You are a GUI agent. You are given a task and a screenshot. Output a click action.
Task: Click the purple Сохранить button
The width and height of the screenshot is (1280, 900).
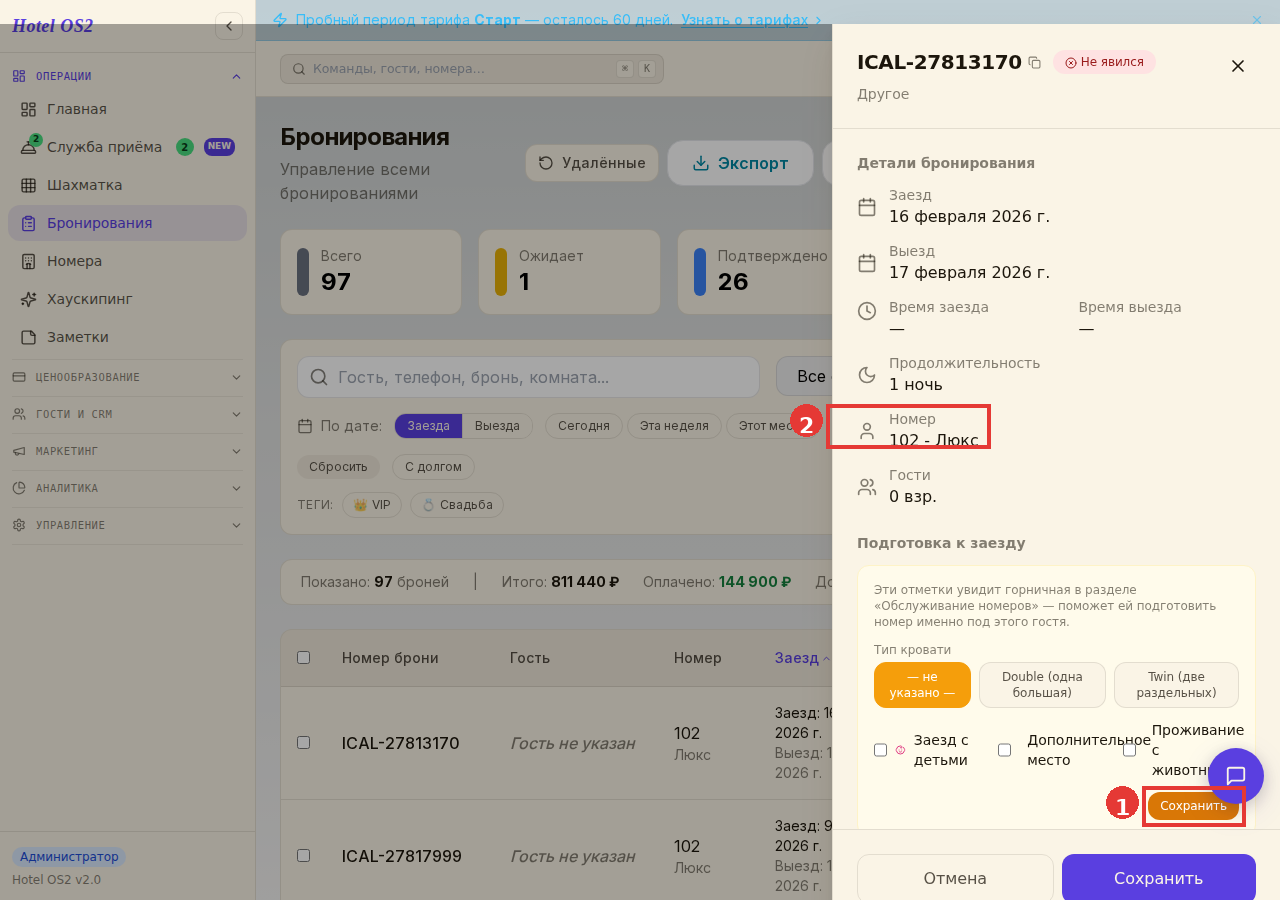1159,878
